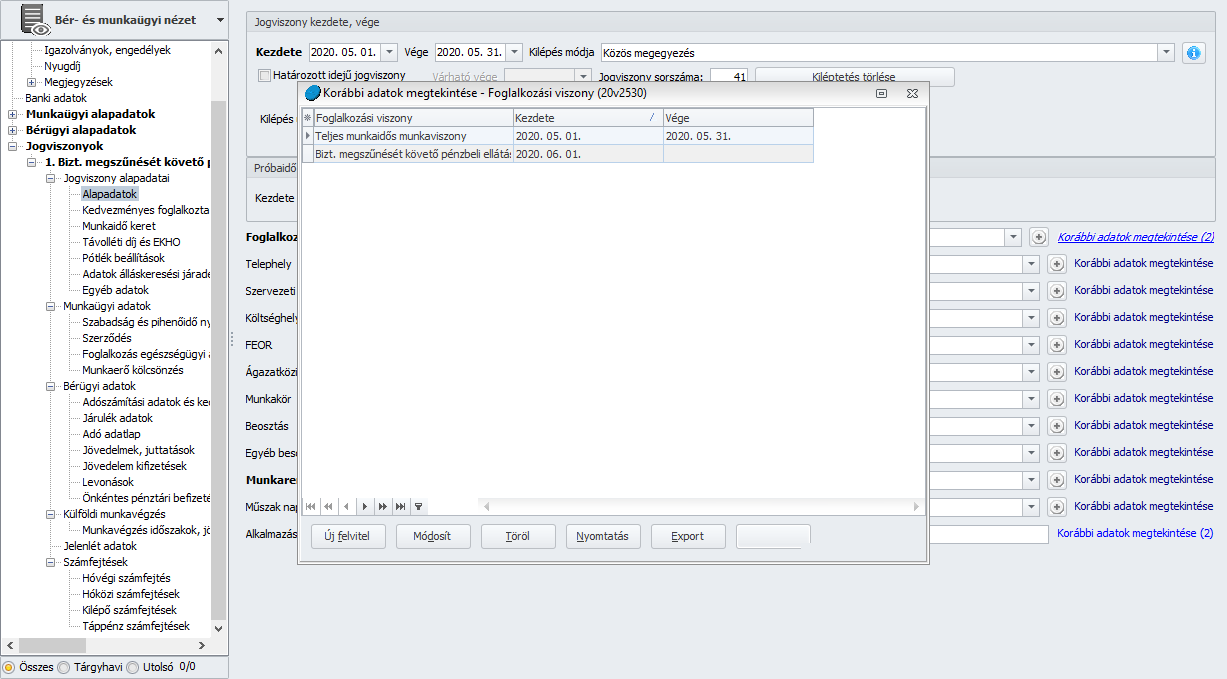Maximize the Korábbi adatok megtekintése dialog
1227x679 pixels.
(881, 93)
